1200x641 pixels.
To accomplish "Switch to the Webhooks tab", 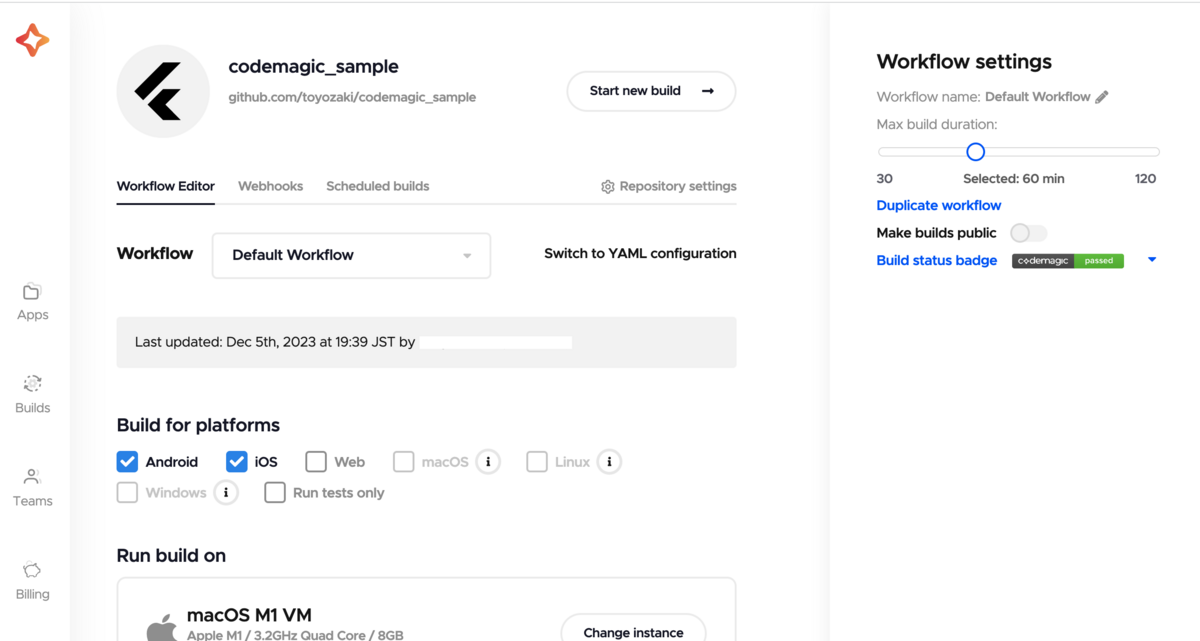I will [270, 186].
